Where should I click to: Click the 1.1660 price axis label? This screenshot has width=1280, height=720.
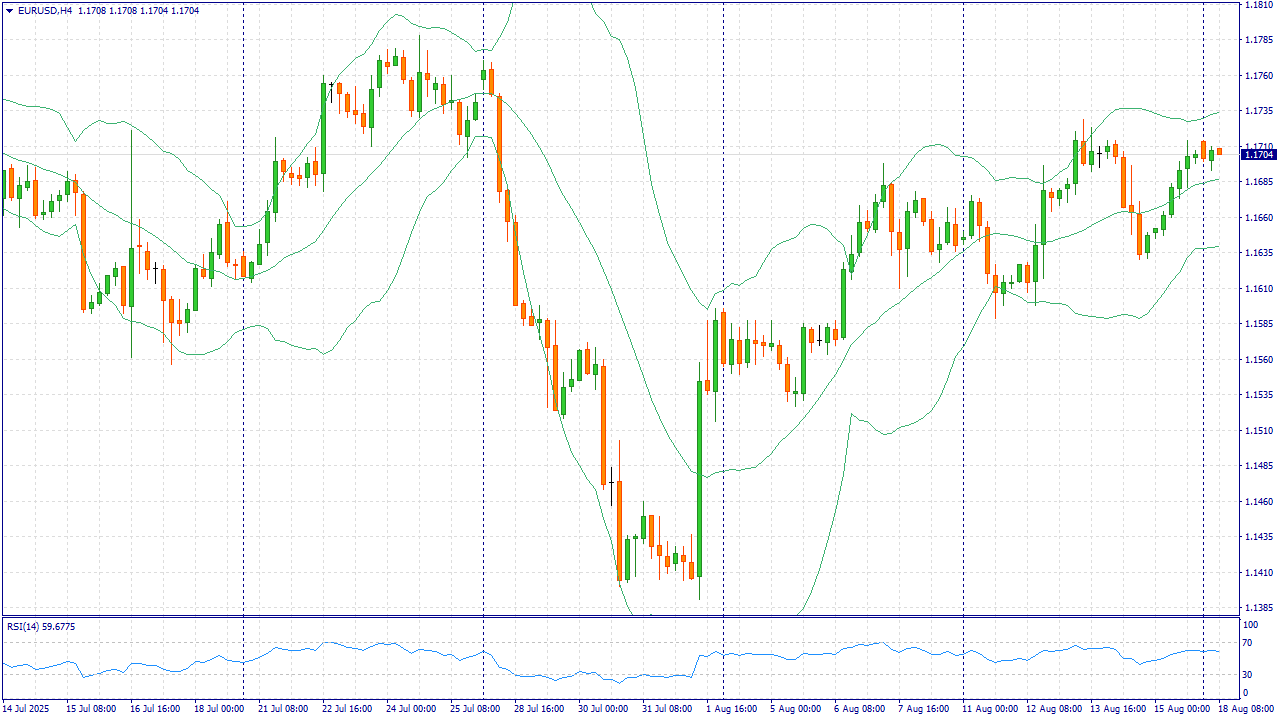1258,218
